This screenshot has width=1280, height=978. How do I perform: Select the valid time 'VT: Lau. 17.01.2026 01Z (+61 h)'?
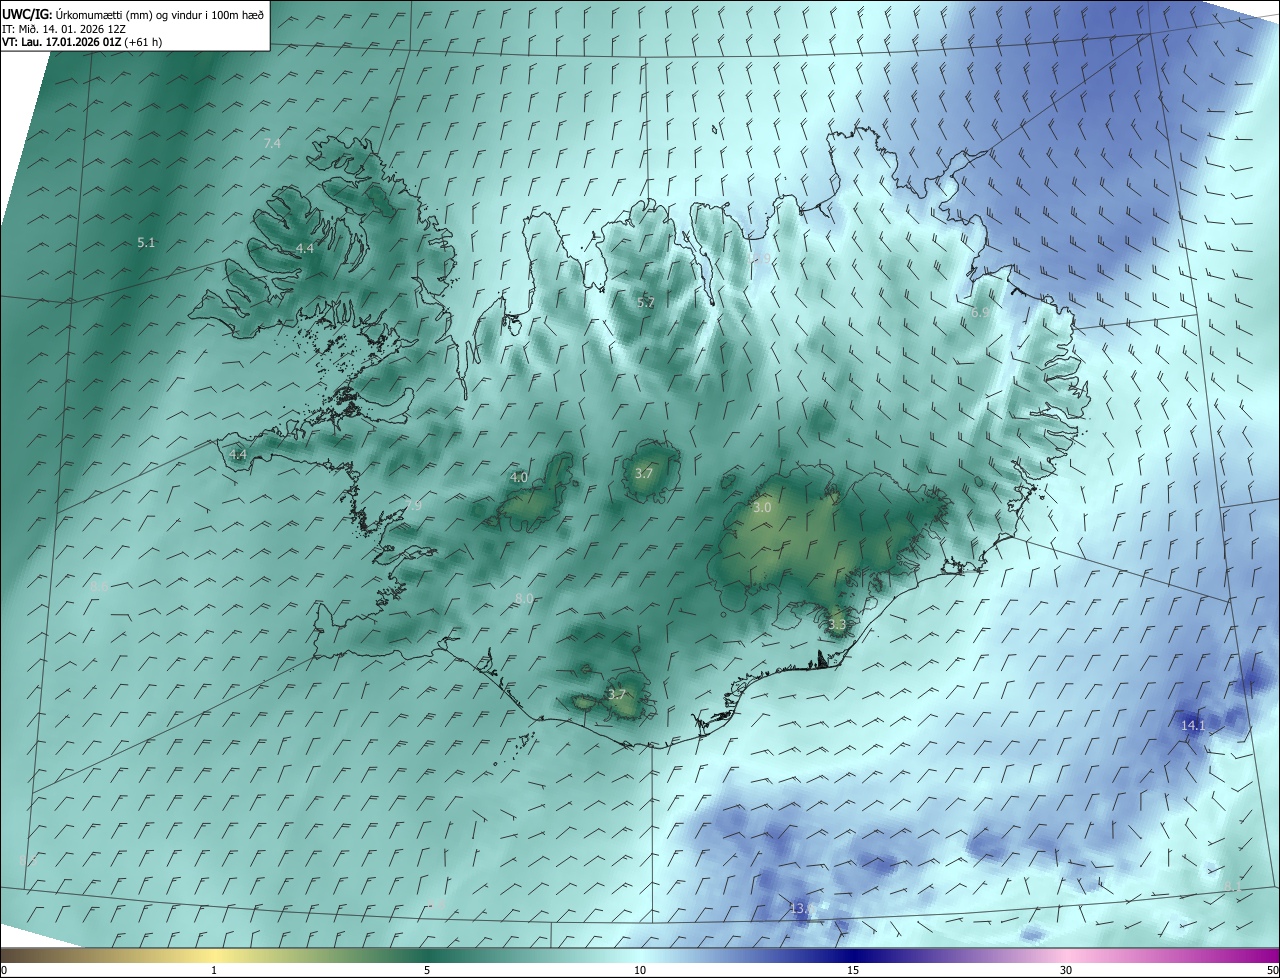[82, 42]
